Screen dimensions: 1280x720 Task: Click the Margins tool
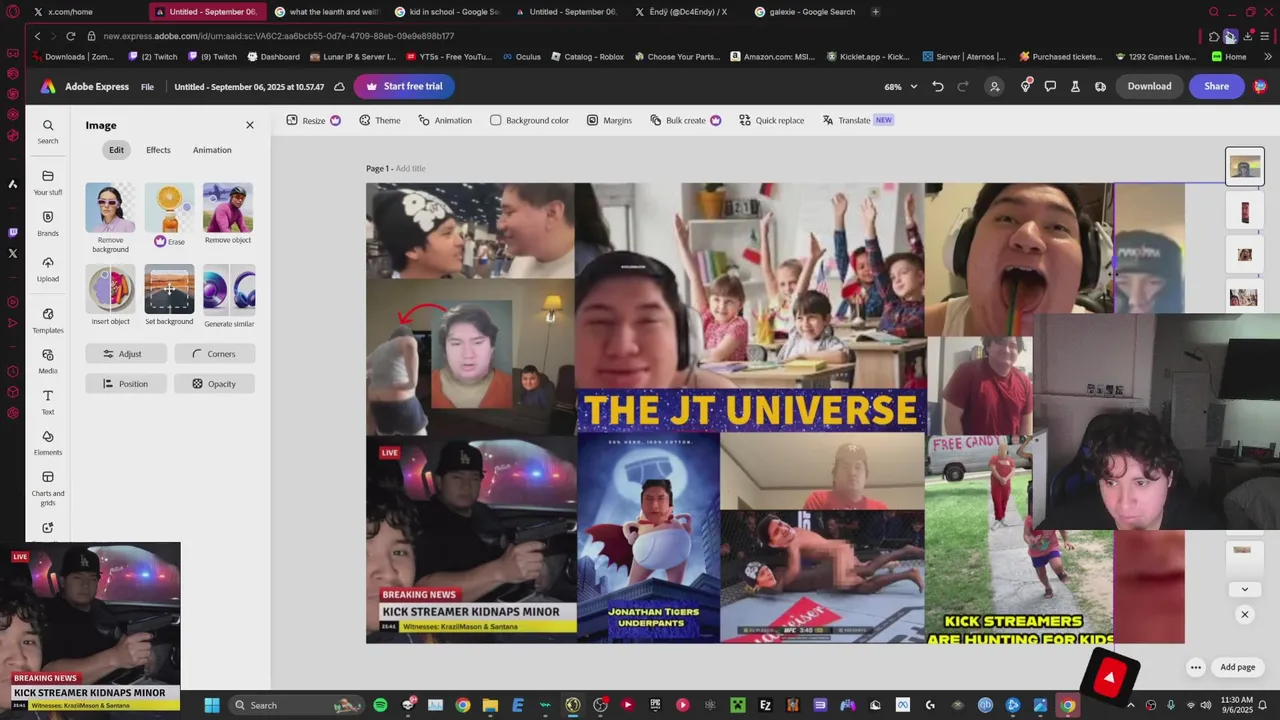[x=609, y=120]
